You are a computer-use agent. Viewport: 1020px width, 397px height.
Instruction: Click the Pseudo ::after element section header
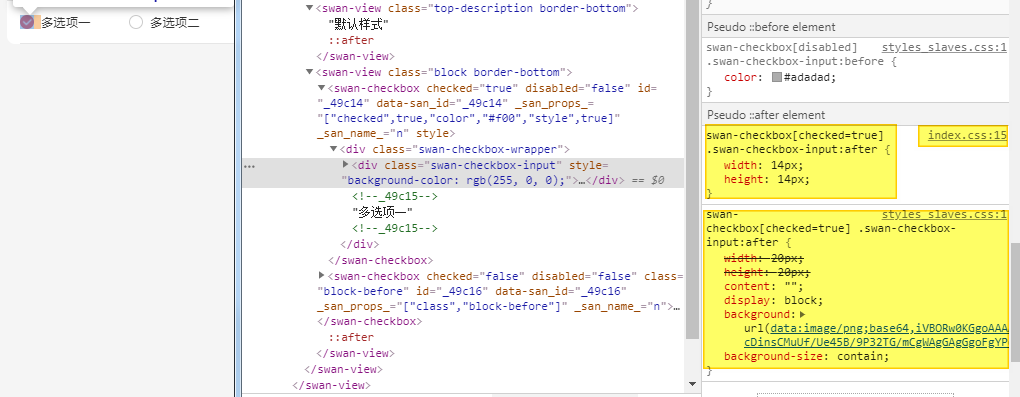[861, 115]
